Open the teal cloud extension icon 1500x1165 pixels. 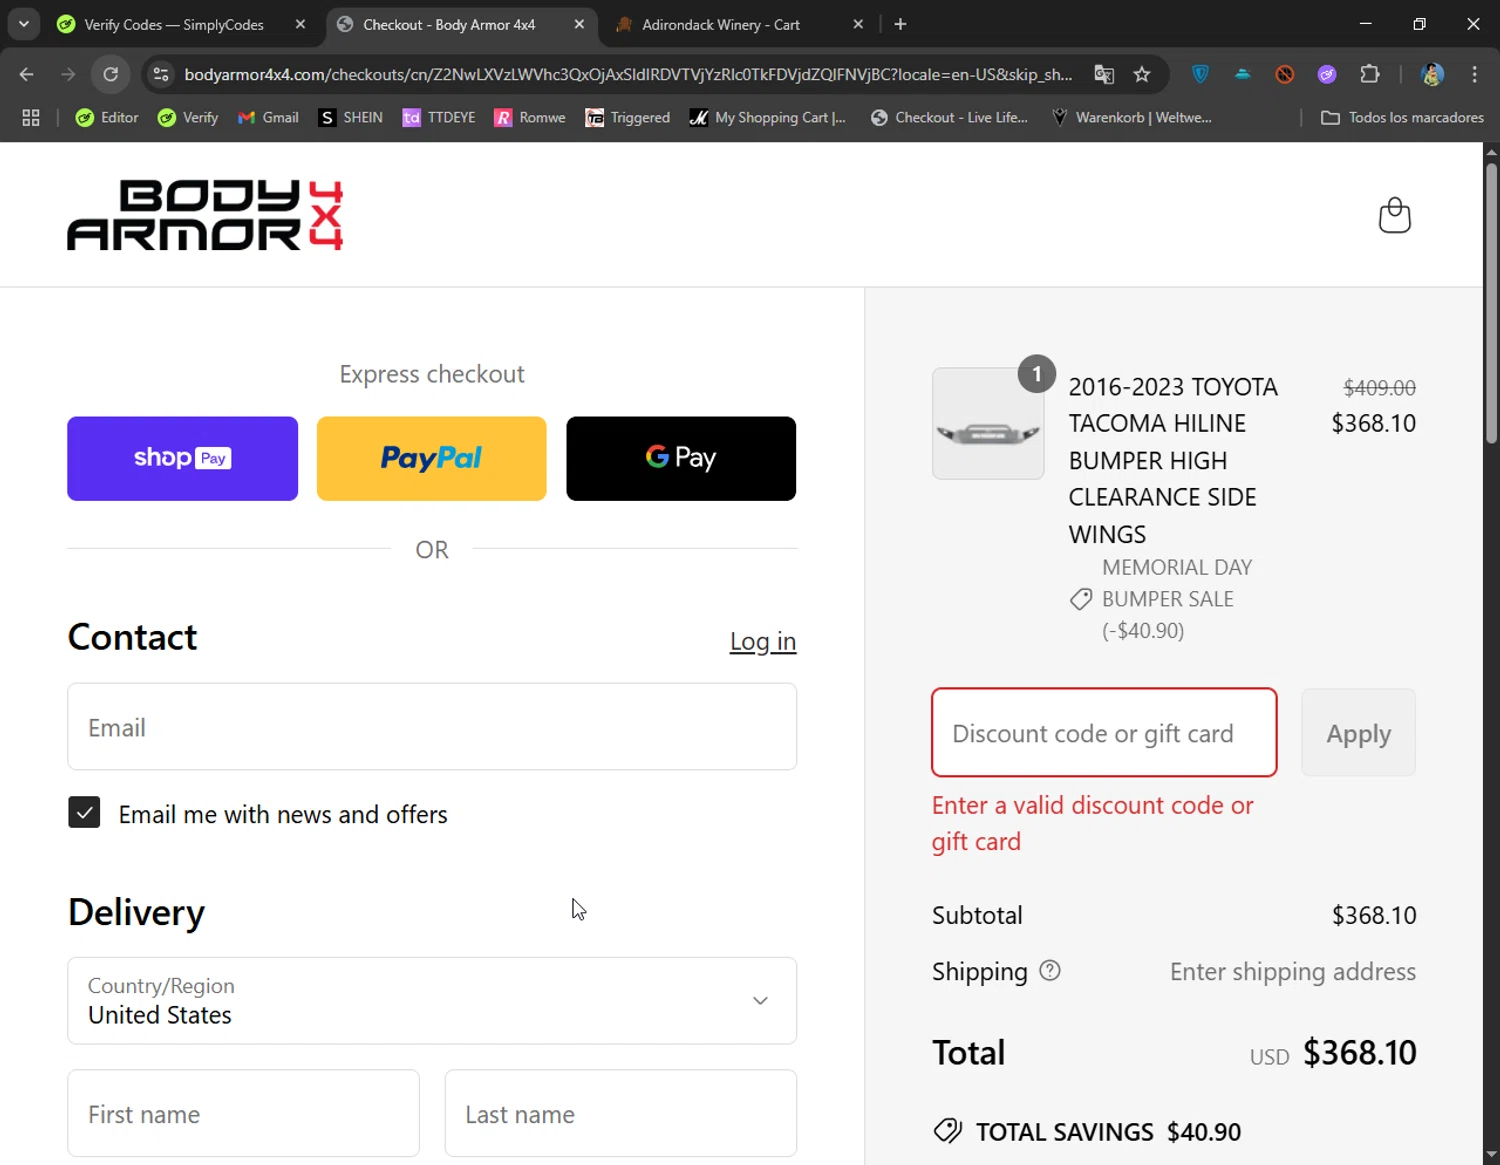(x=1243, y=74)
